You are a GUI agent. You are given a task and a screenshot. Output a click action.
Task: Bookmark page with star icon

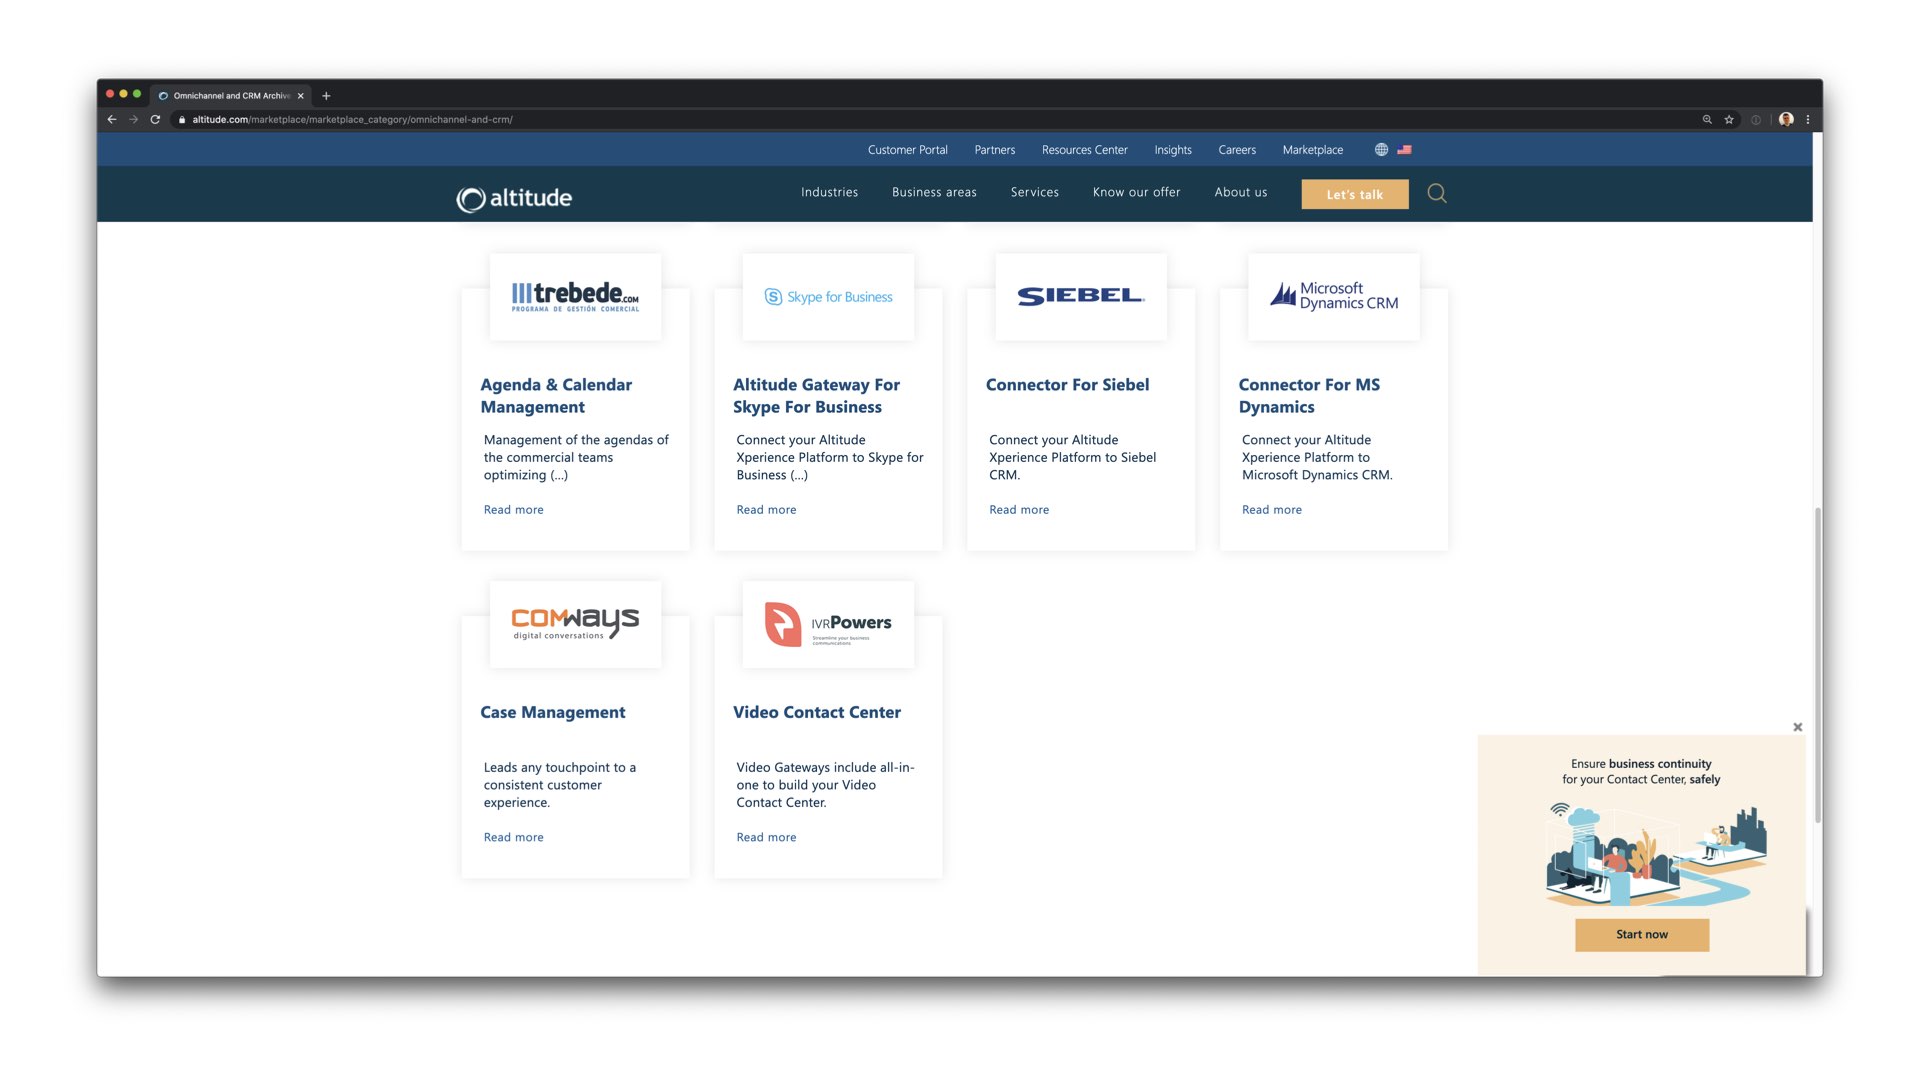[1729, 119]
